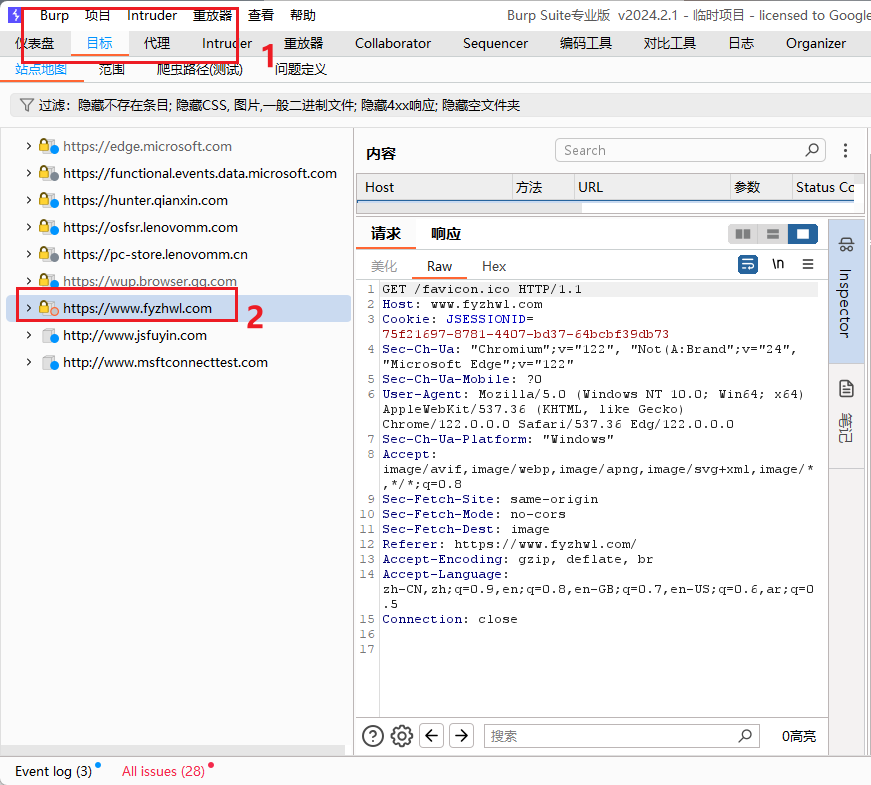
Task: Toggle line wrap in message editor
Action: point(748,264)
